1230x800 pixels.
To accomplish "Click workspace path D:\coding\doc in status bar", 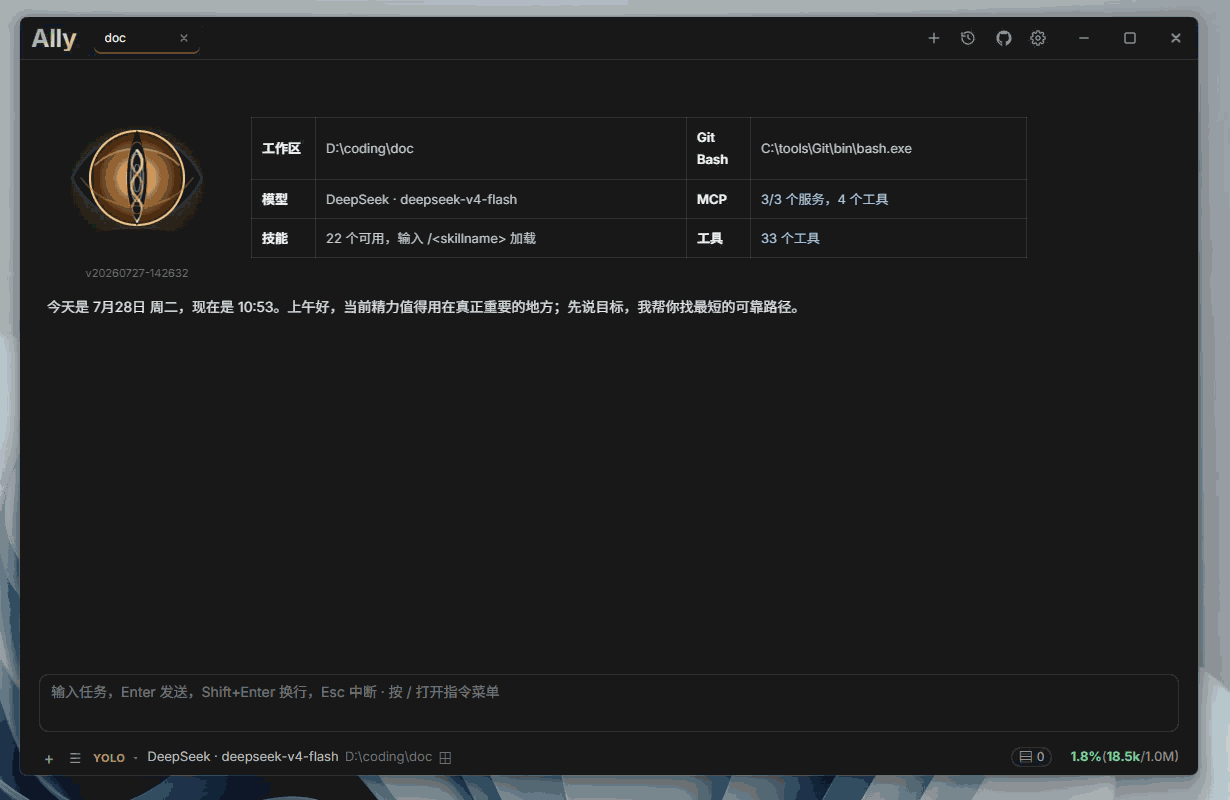I will (388, 757).
